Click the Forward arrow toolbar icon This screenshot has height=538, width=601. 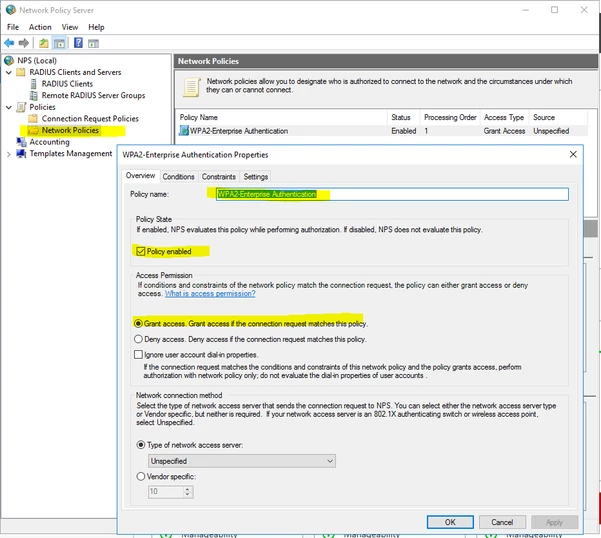click(24, 43)
